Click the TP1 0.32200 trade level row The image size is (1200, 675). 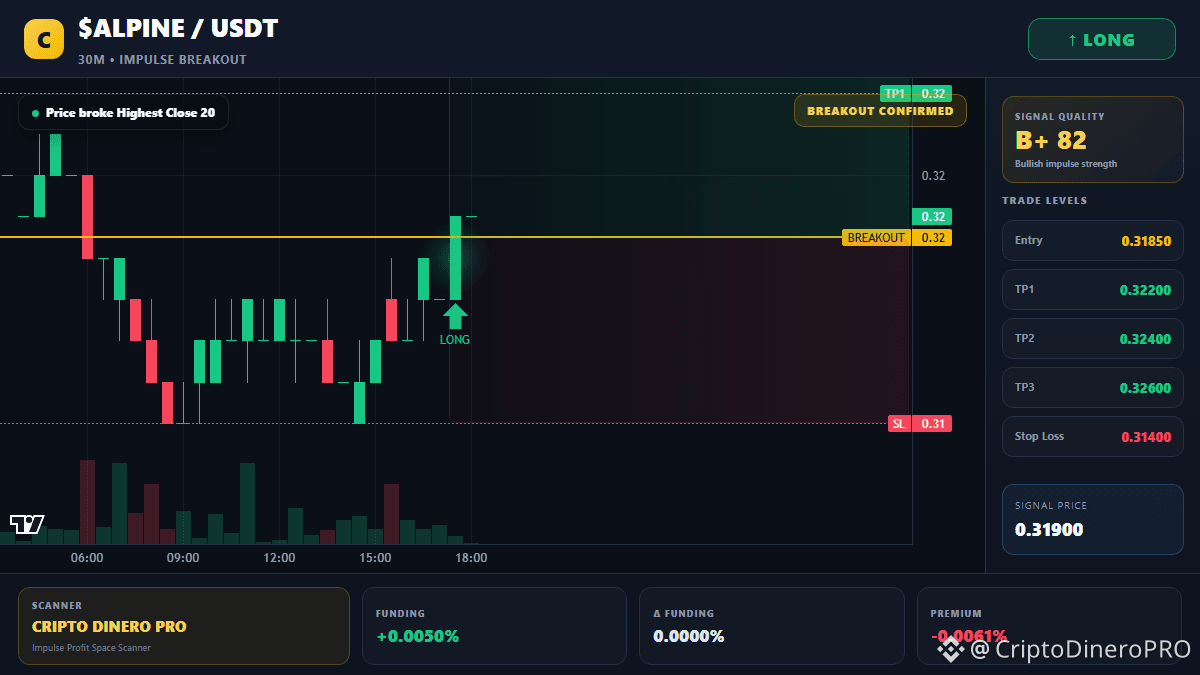pos(1092,289)
